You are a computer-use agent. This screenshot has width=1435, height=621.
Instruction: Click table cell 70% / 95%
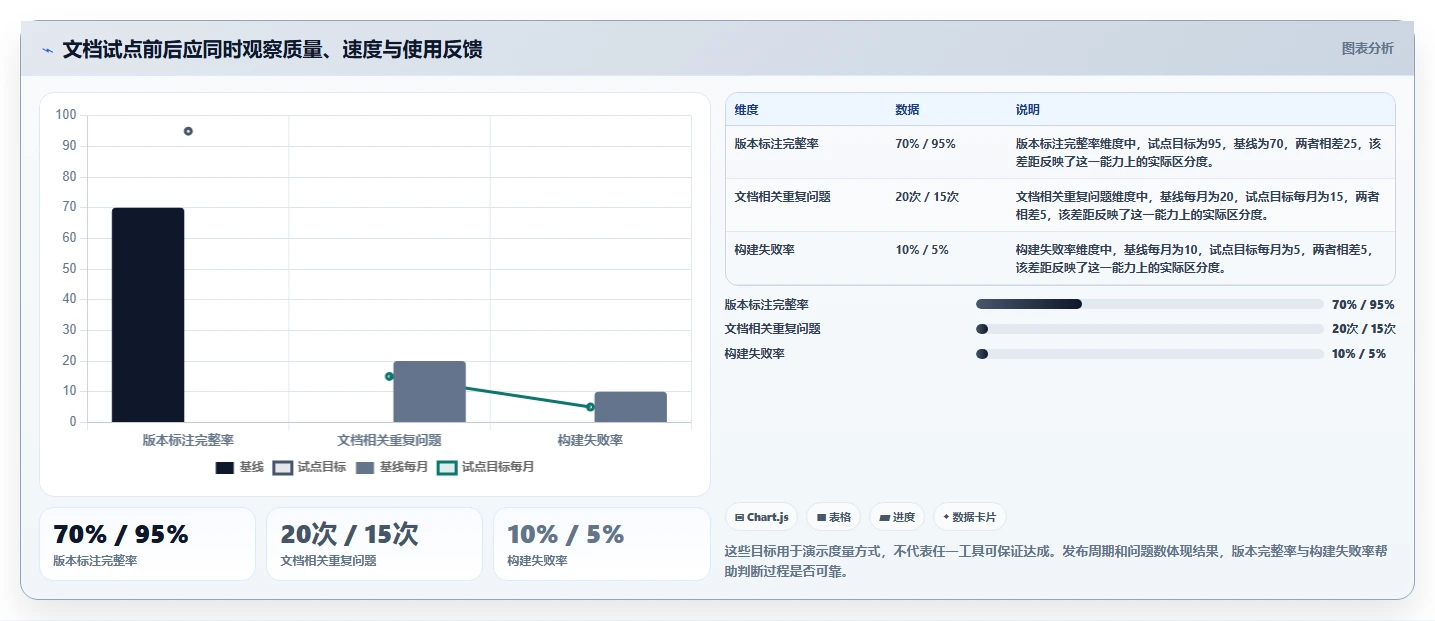[x=926, y=144]
